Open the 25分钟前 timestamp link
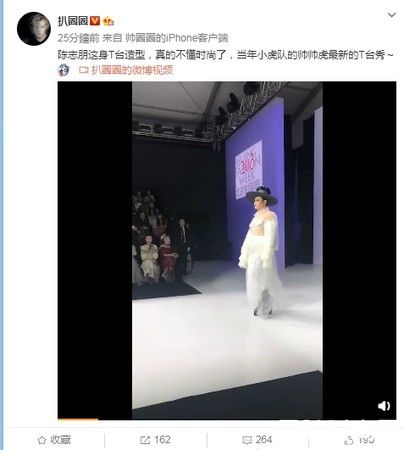The height and width of the screenshot is (450, 404). [x=78, y=38]
